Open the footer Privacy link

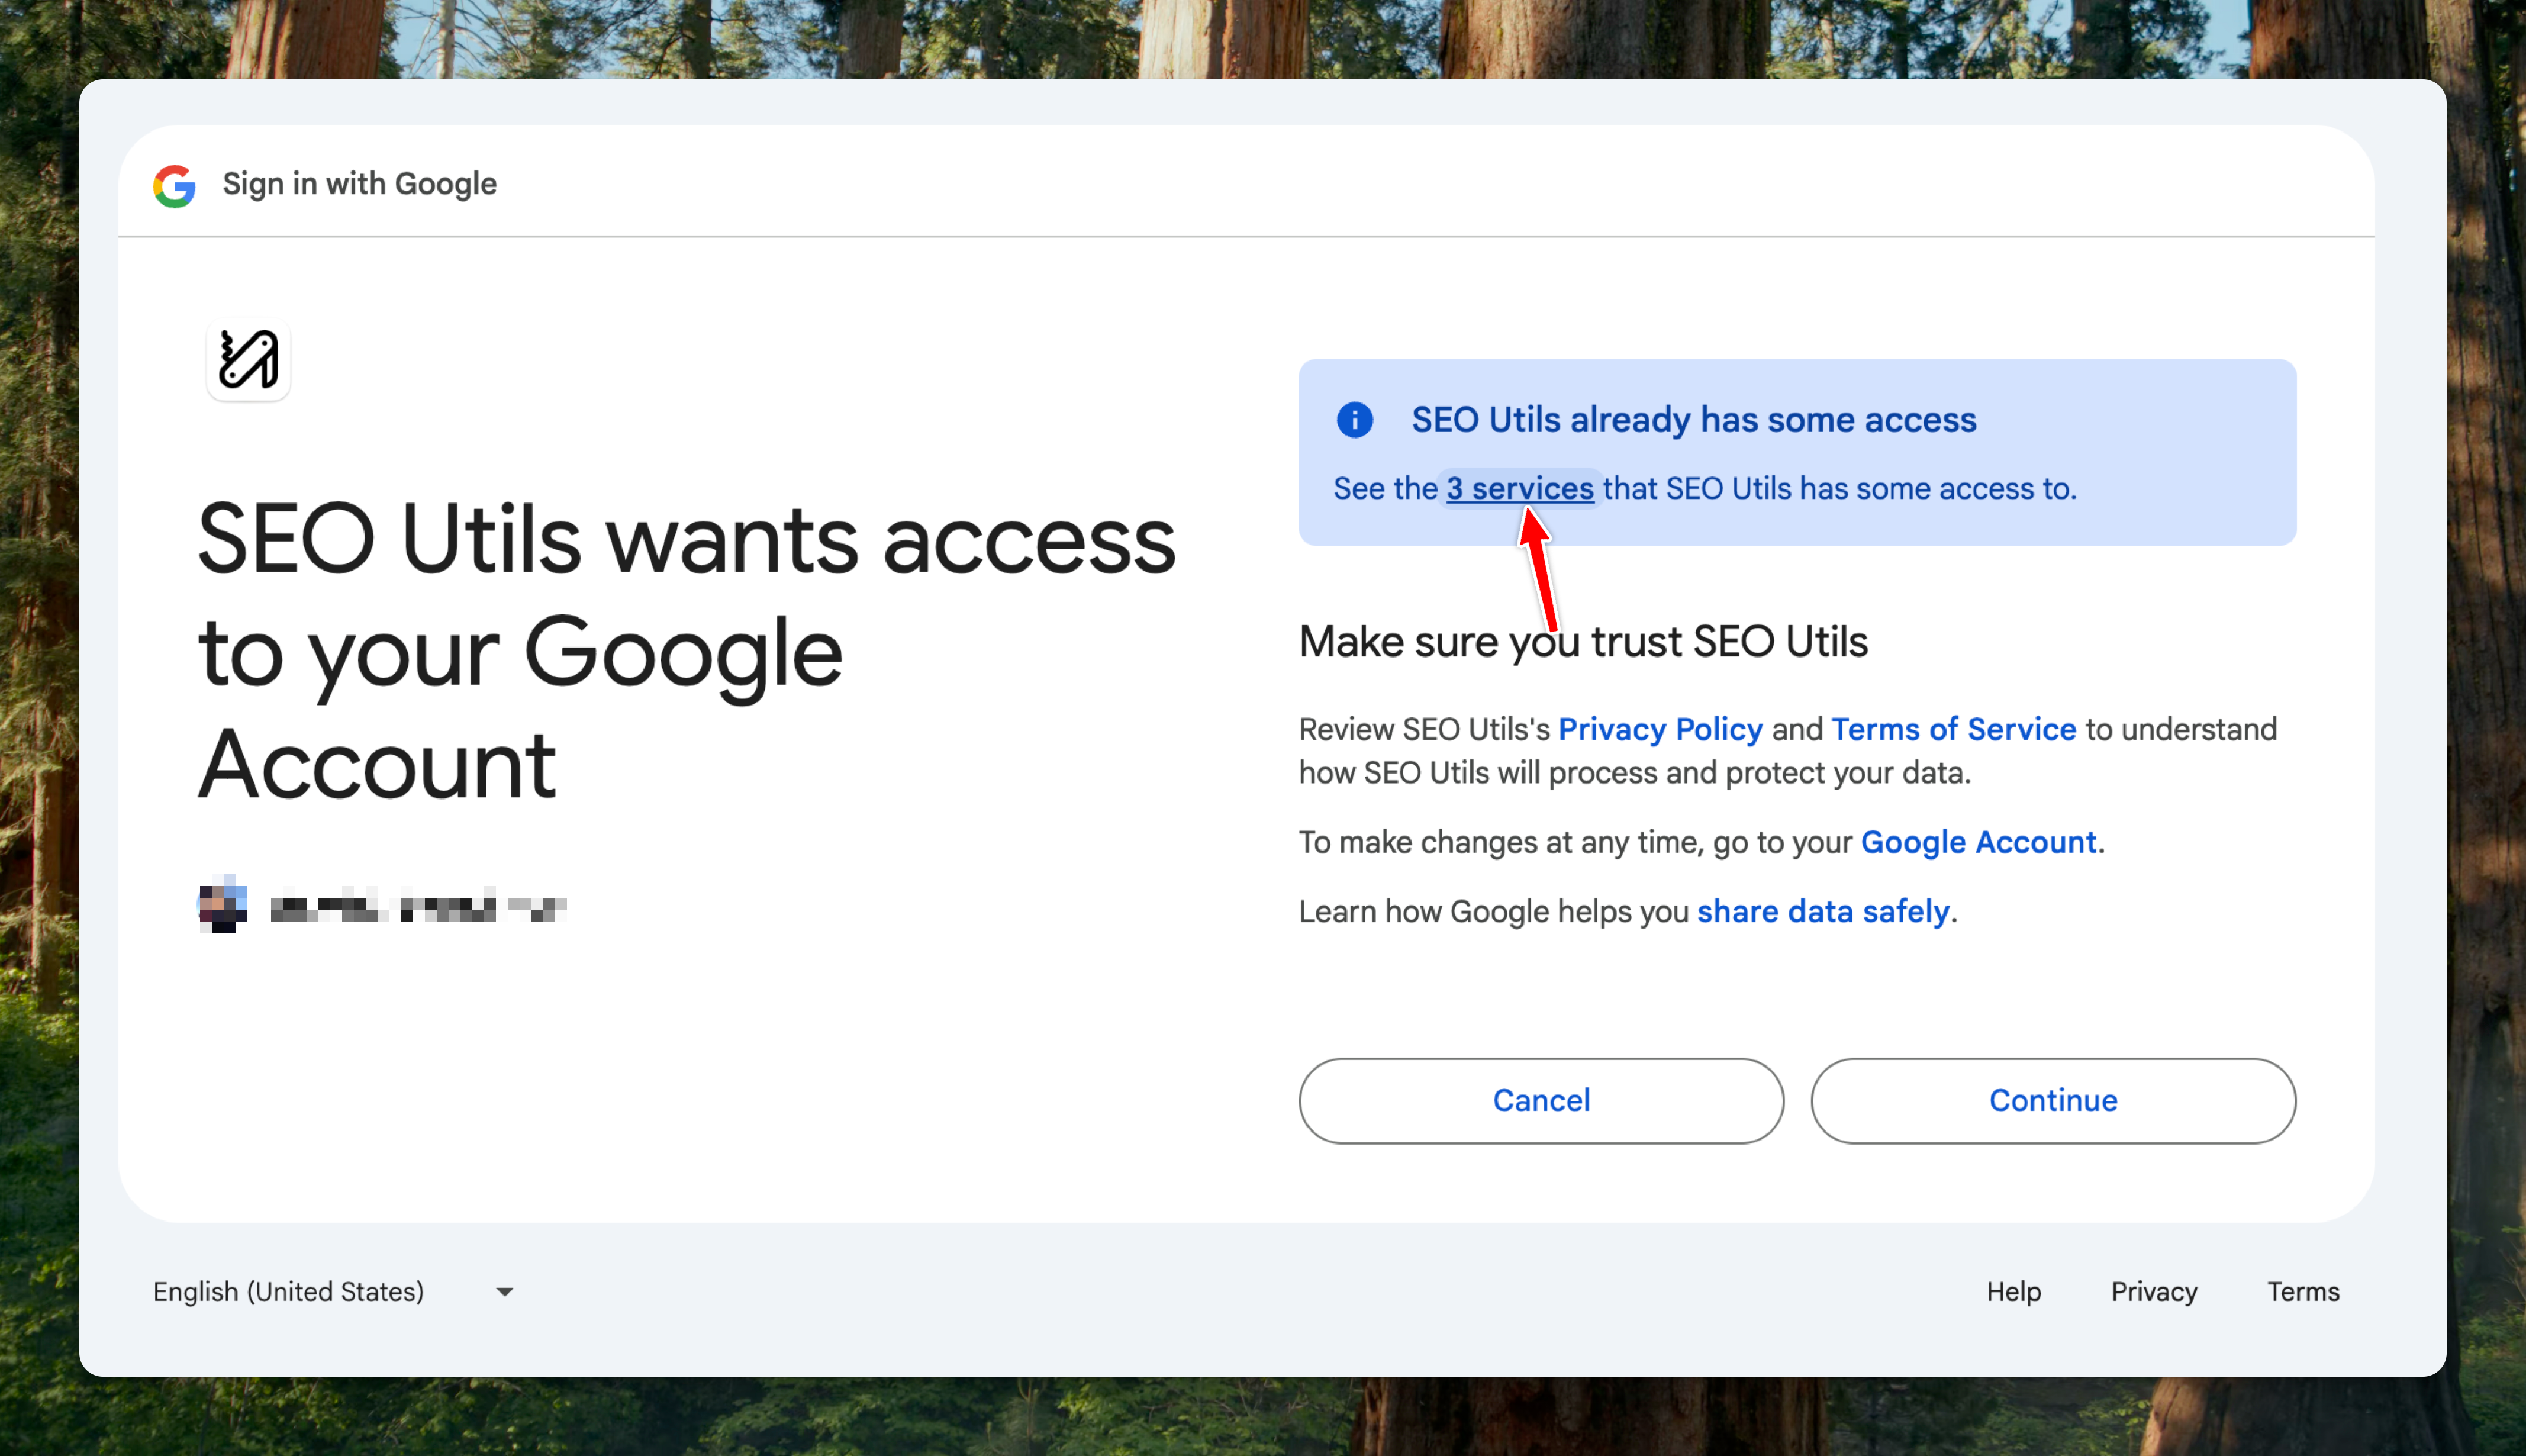click(2153, 1291)
